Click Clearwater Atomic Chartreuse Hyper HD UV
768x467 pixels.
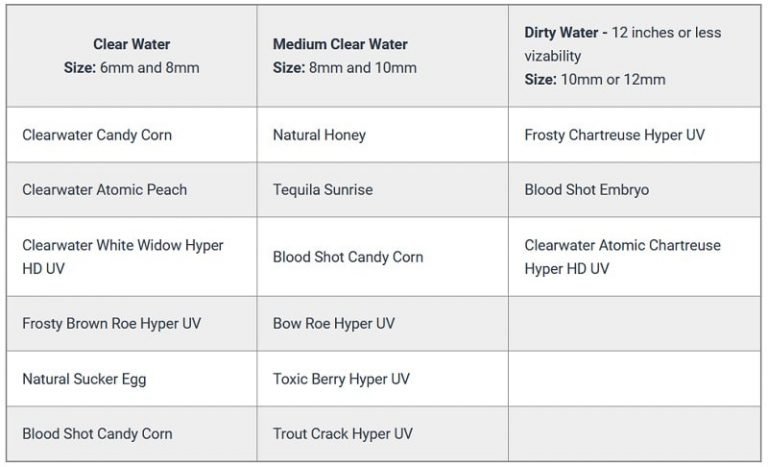[622, 257]
